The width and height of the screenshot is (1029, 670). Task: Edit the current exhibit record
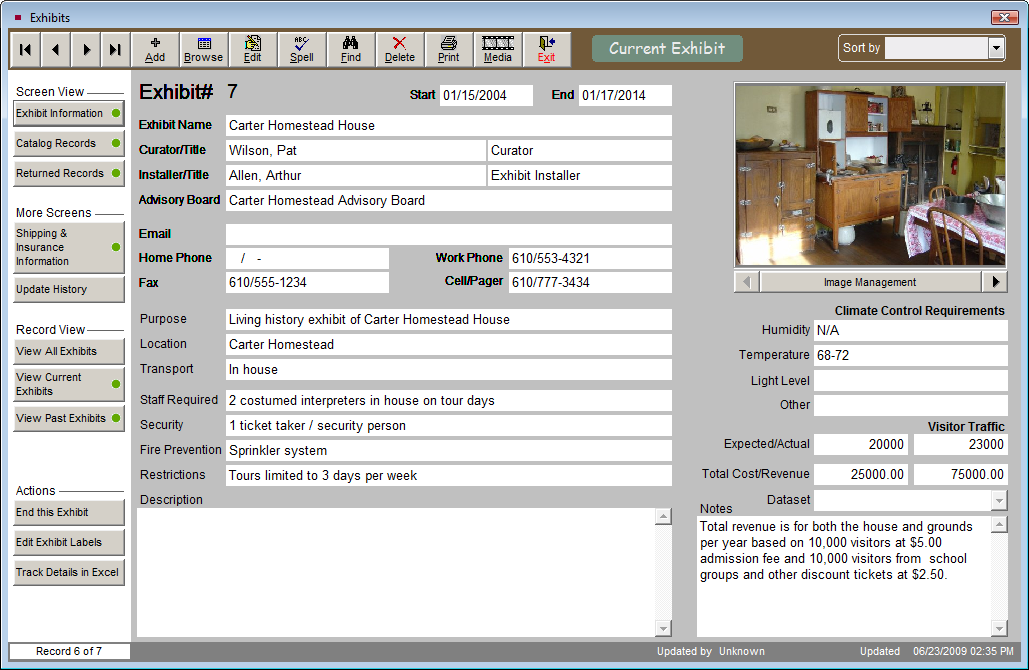(253, 48)
